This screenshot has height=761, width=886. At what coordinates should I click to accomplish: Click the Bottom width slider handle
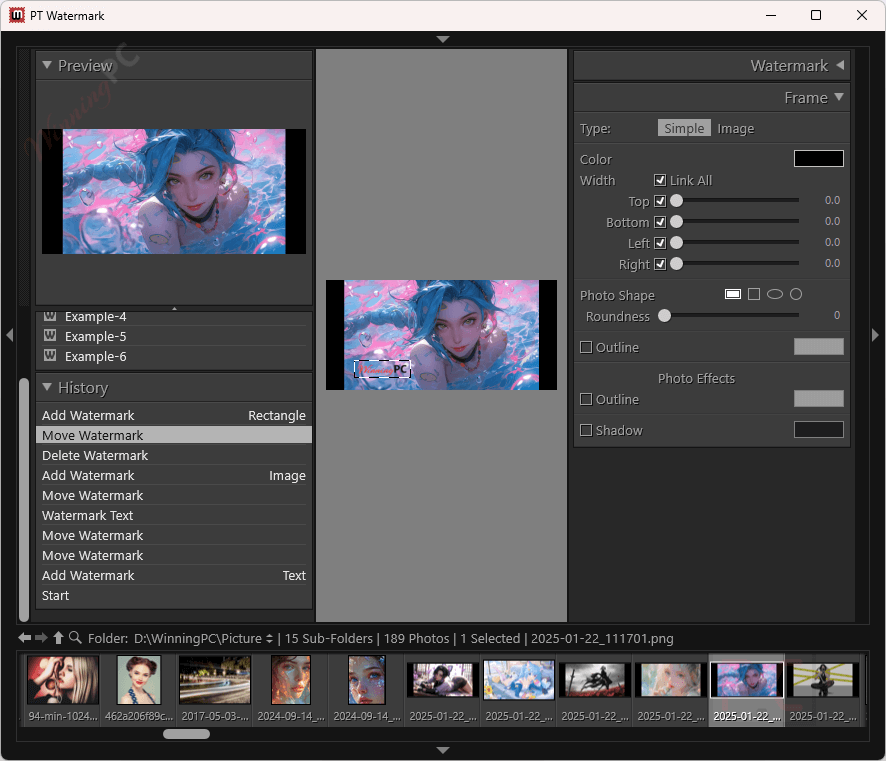pos(676,221)
